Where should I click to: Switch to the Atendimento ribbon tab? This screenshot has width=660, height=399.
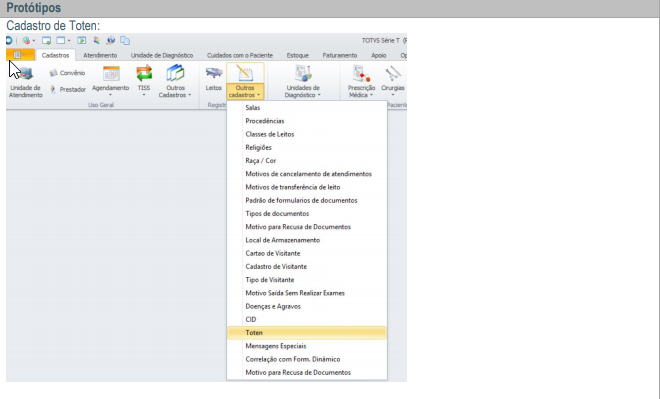100,55
